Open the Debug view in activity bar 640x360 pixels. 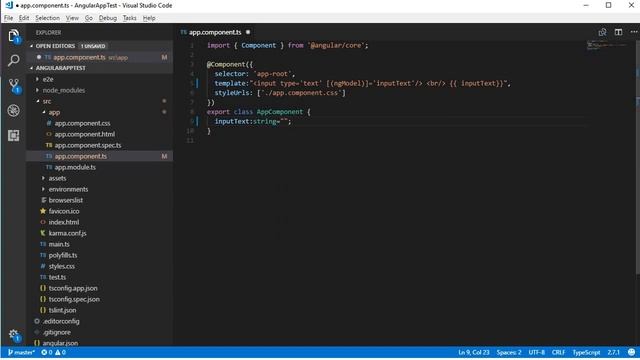(x=13, y=111)
